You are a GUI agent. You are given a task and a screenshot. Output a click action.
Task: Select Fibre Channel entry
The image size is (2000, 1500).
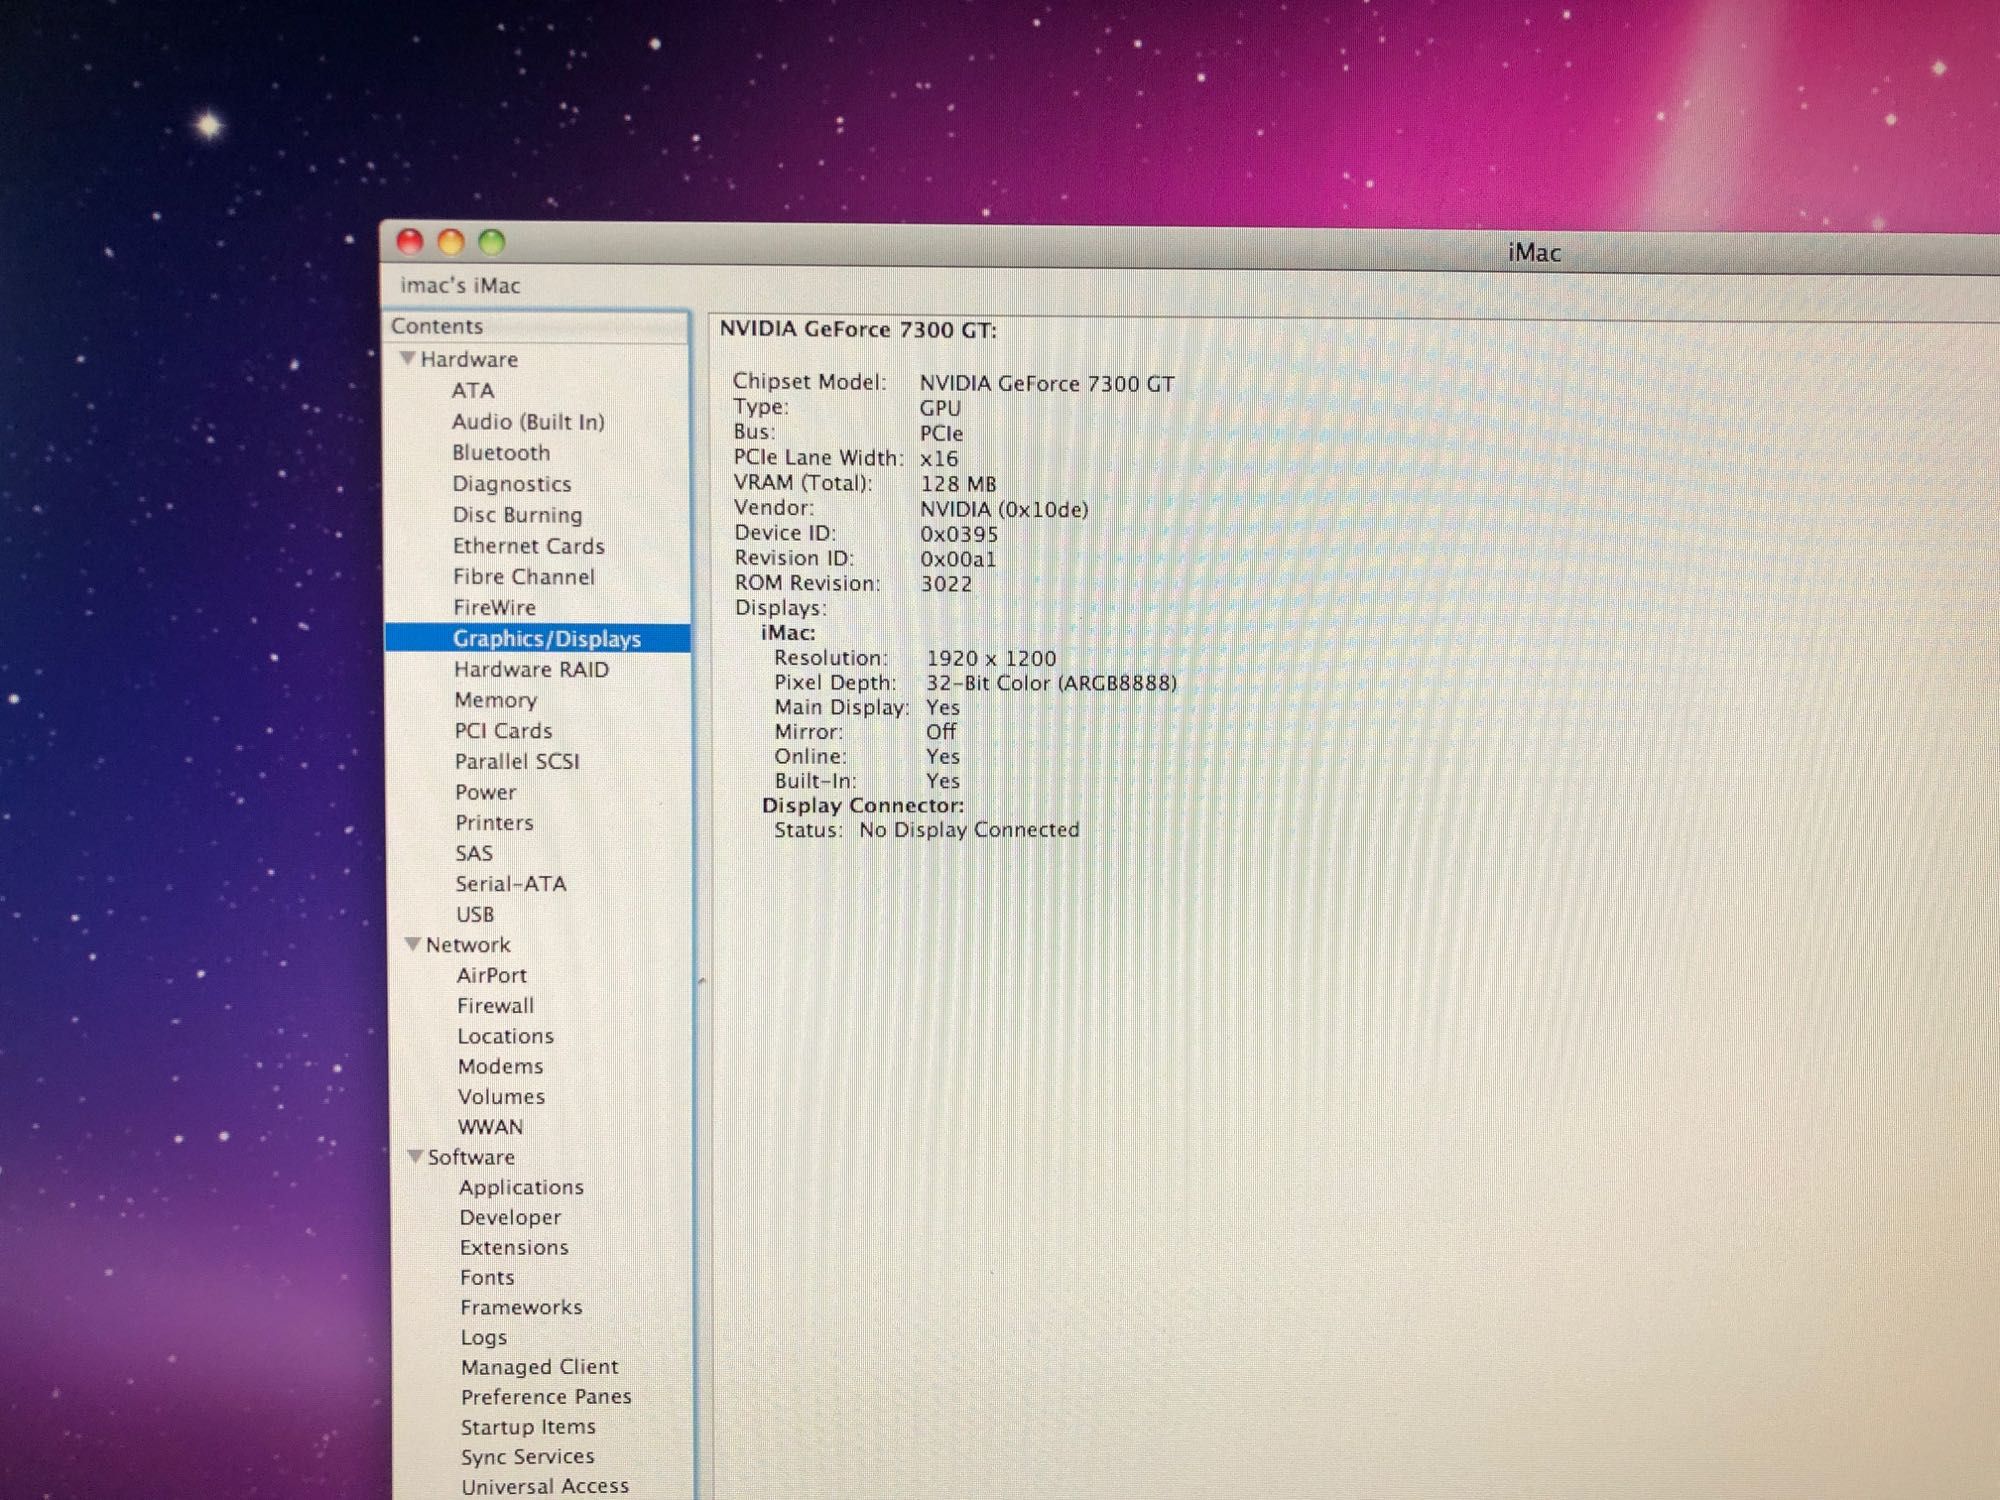coord(523,577)
